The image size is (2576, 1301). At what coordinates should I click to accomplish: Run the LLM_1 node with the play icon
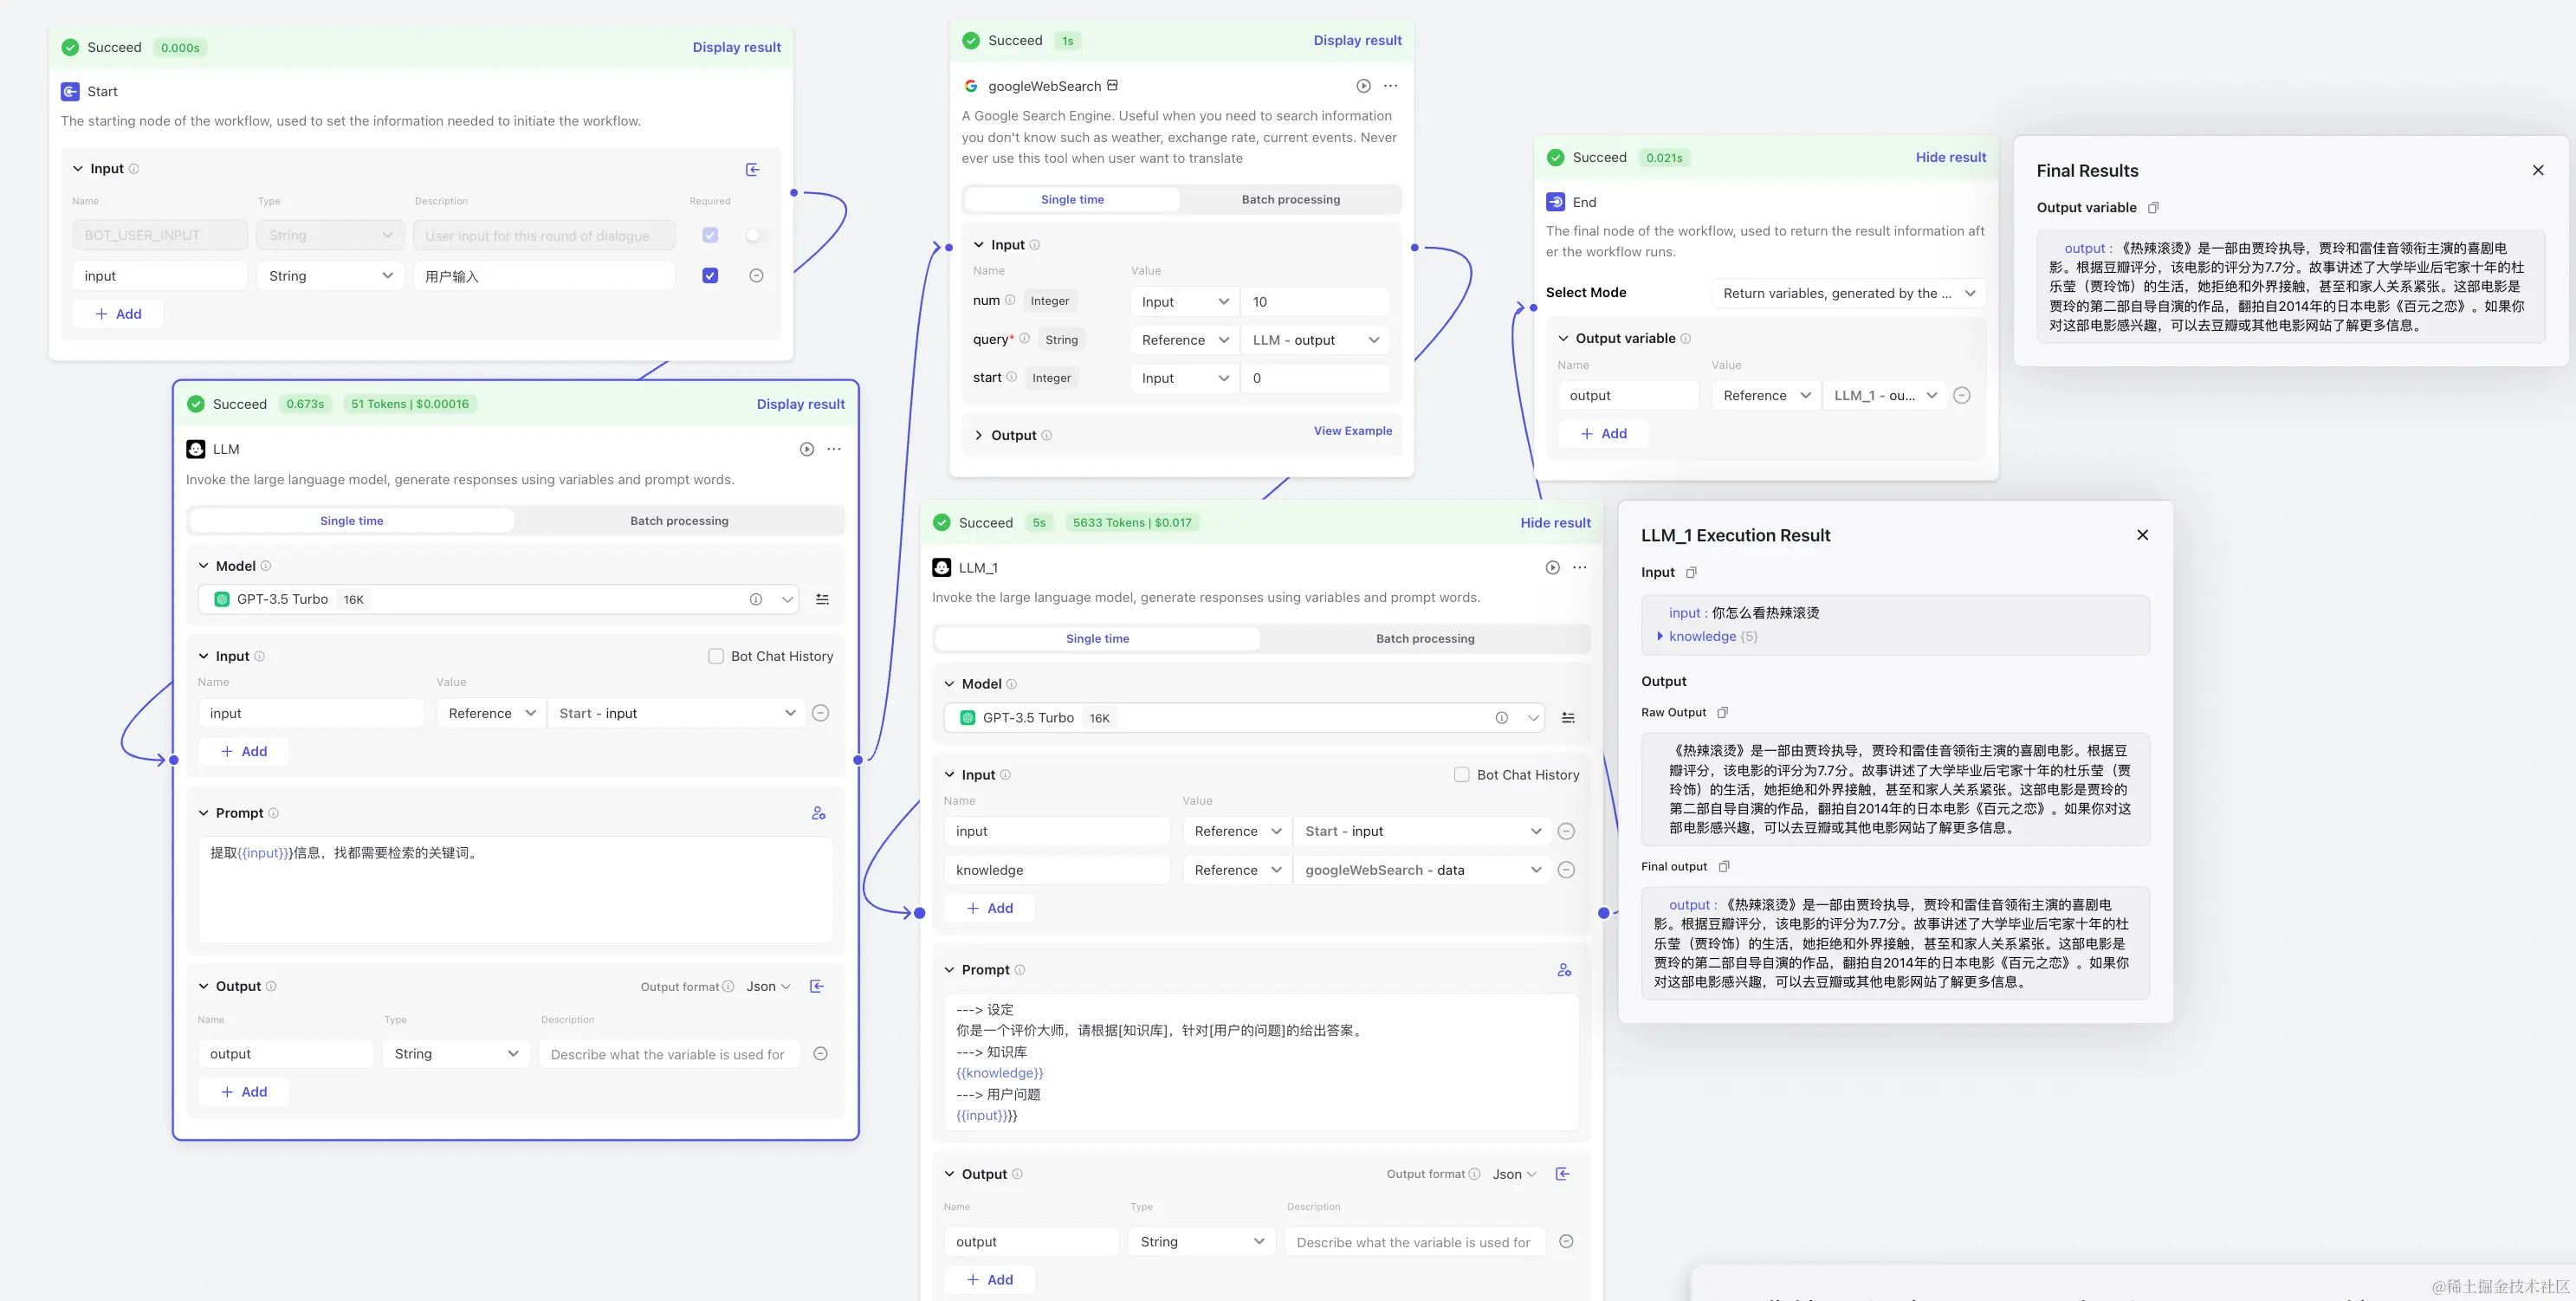click(1551, 567)
